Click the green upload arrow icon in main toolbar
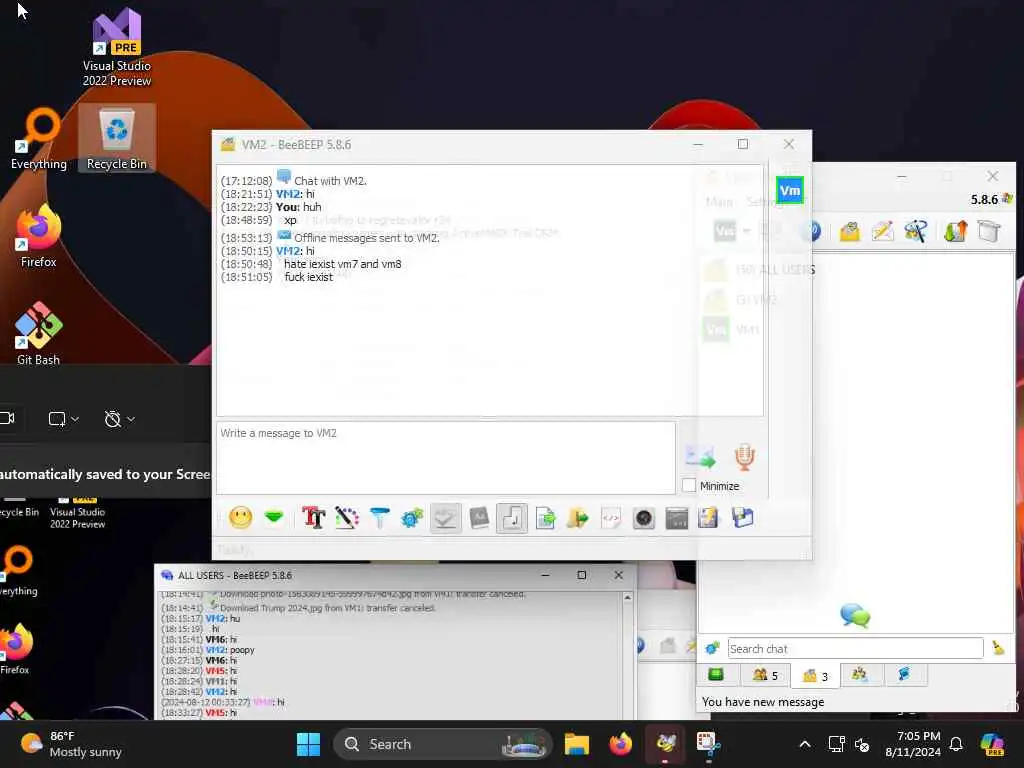This screenshot has height=768, width=1024. tap(955, 231)
